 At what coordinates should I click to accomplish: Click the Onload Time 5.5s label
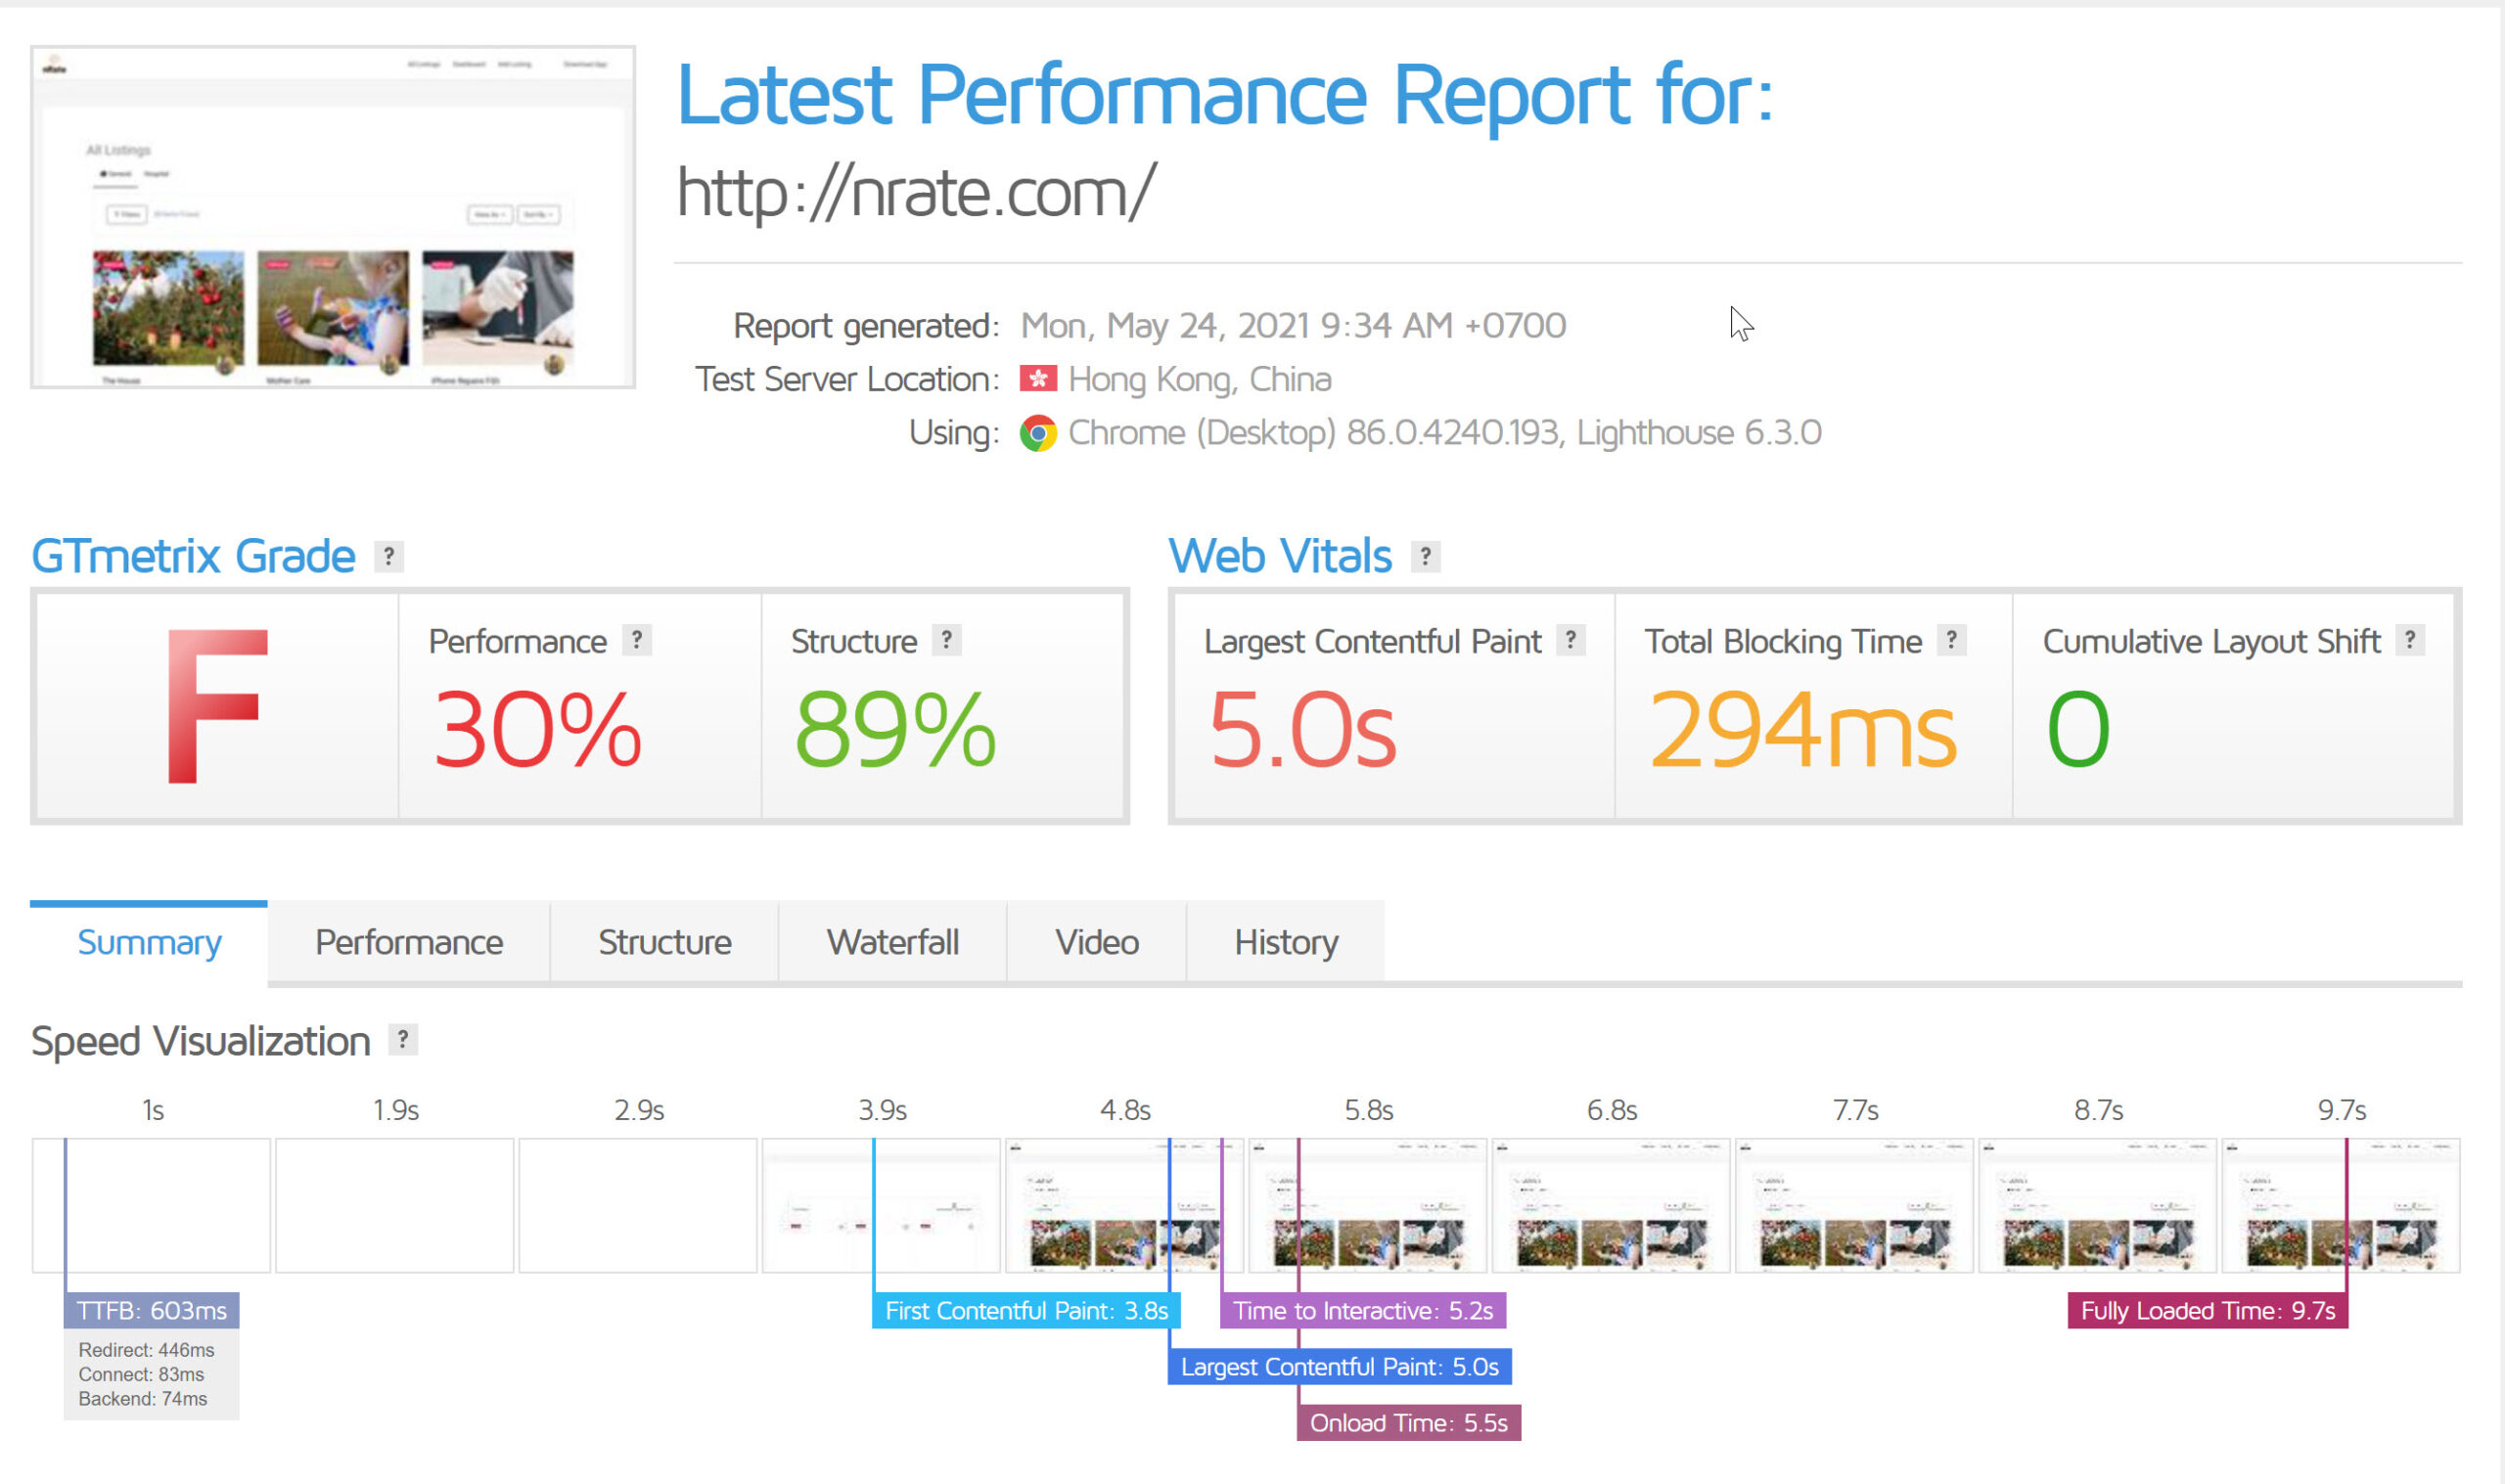pos(1408,1422)
